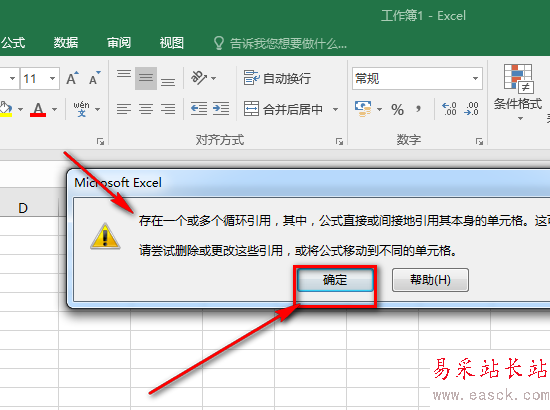Image resolution: width=550 pixels, height=410 pixels.
Task: Align text to the right
Action: click(168, 109)
